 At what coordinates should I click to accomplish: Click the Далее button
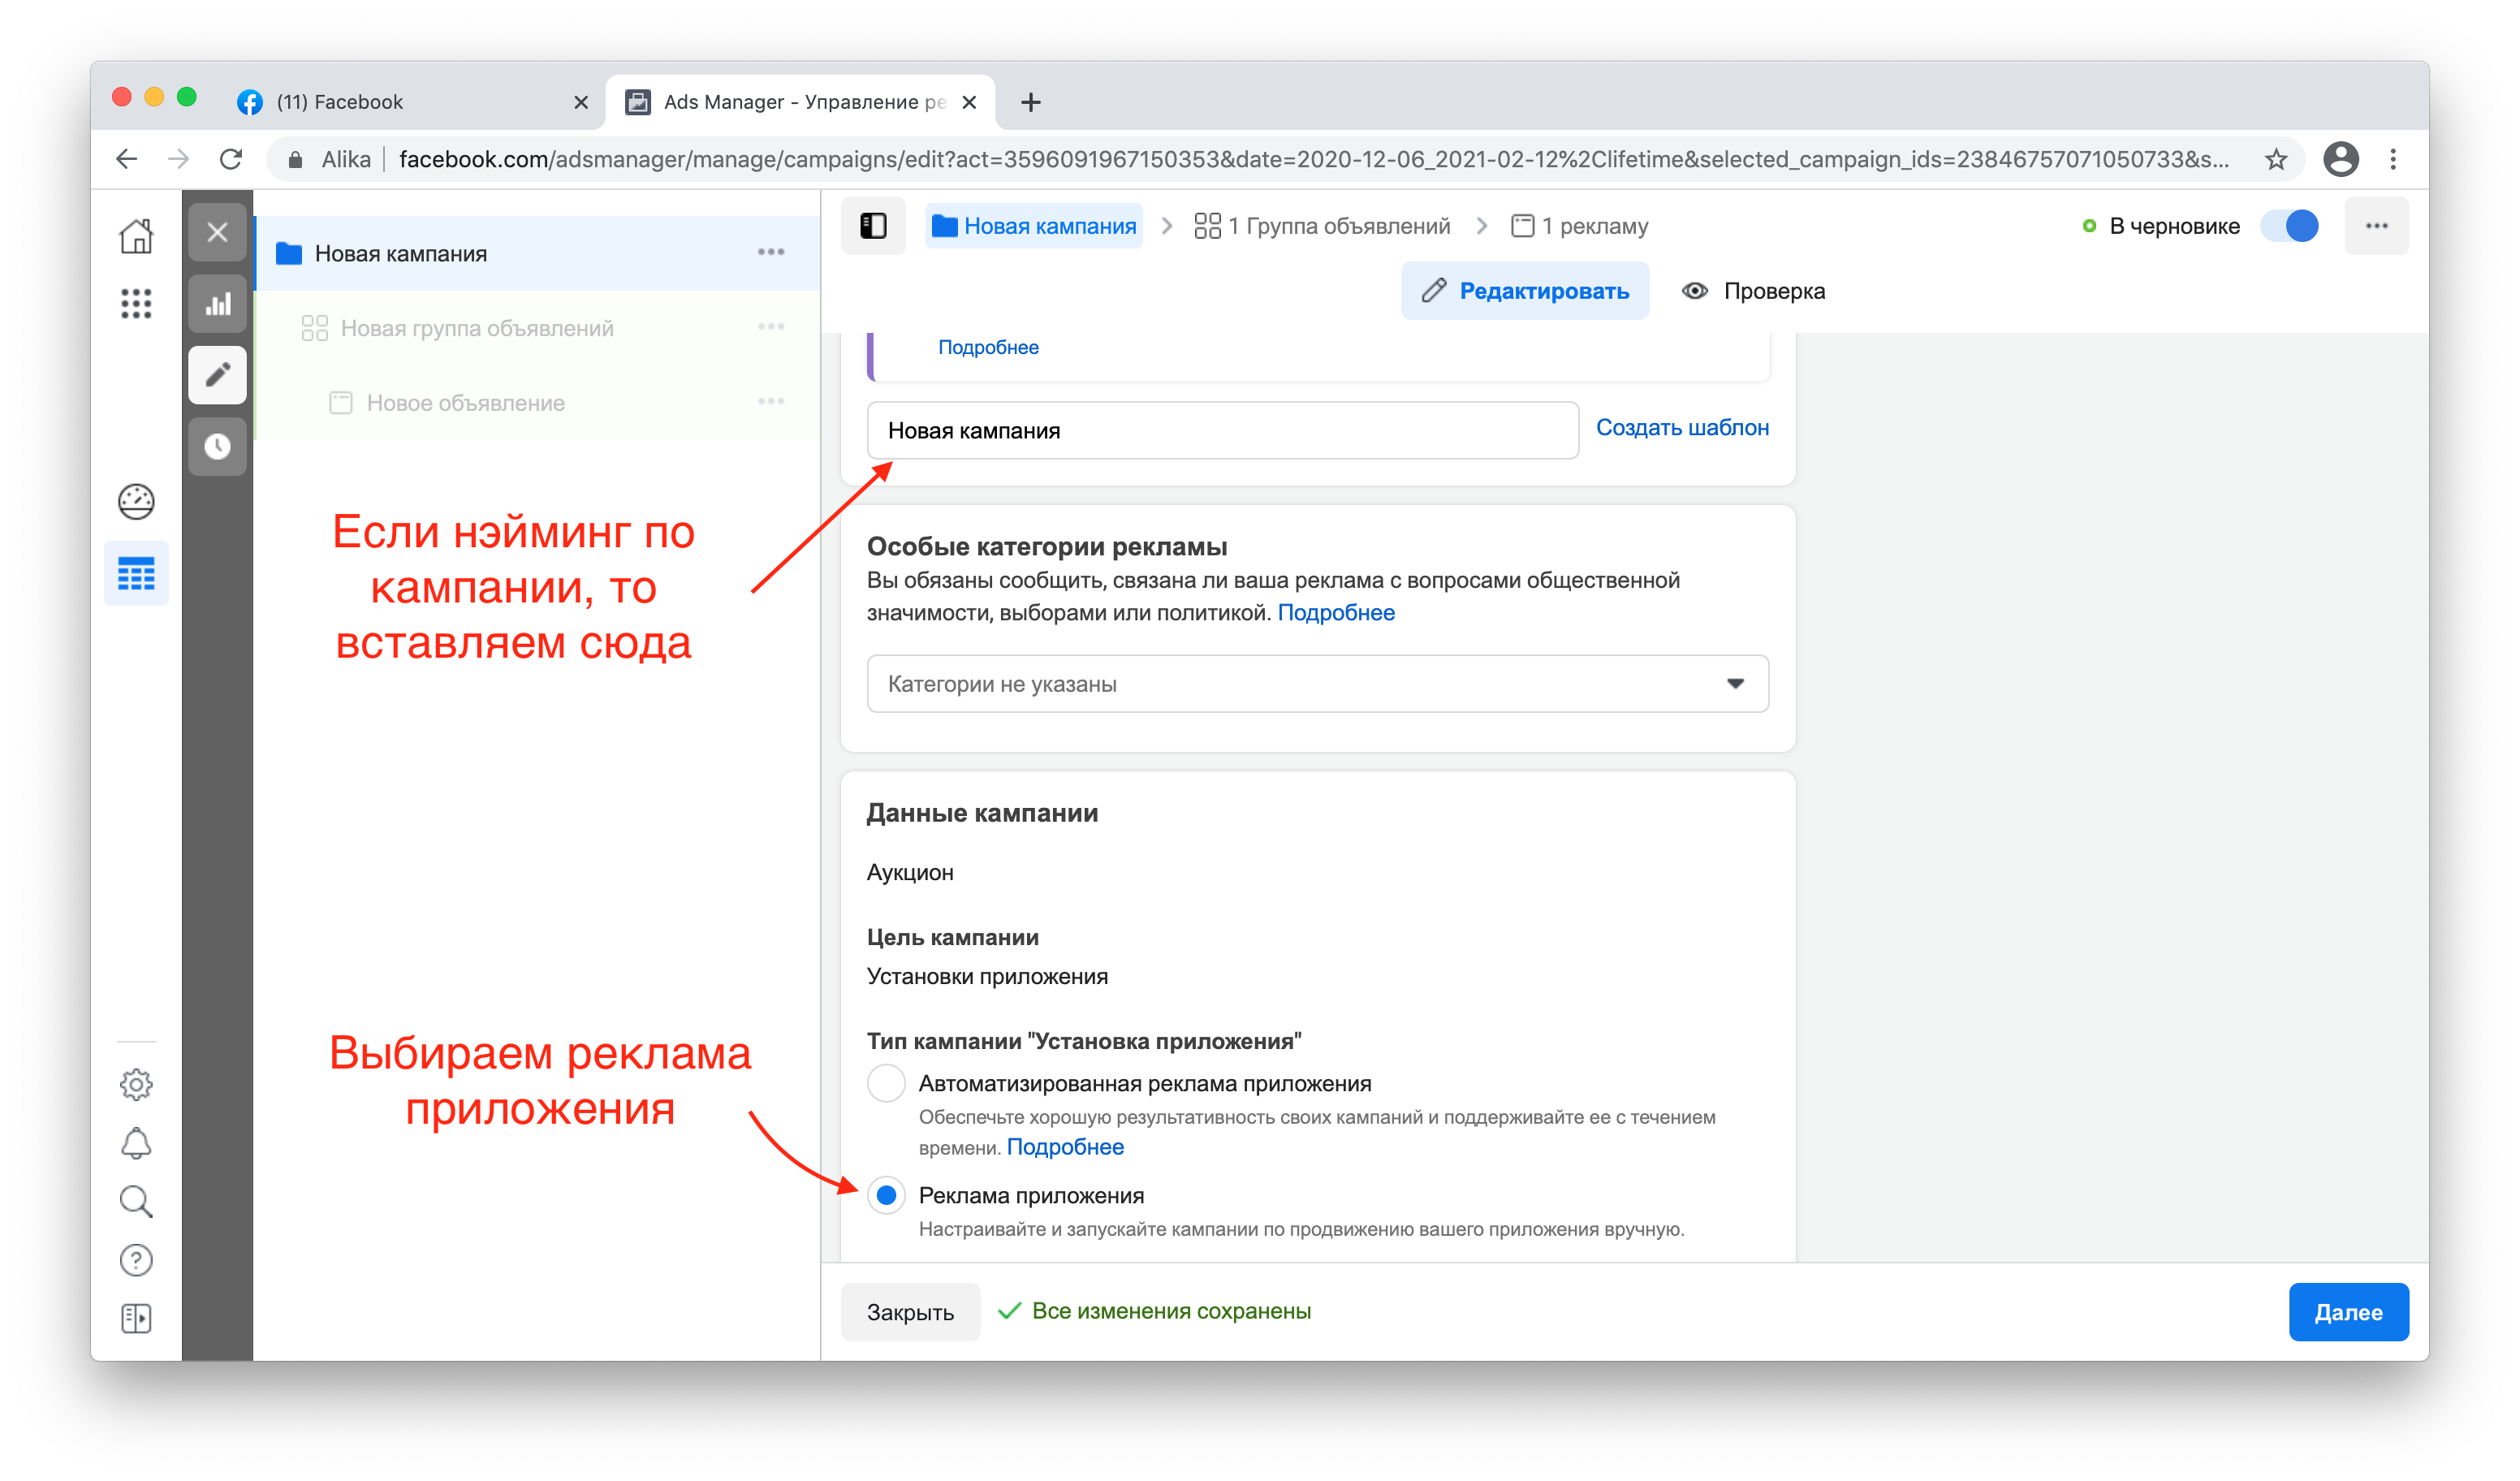(2348, 1312)
